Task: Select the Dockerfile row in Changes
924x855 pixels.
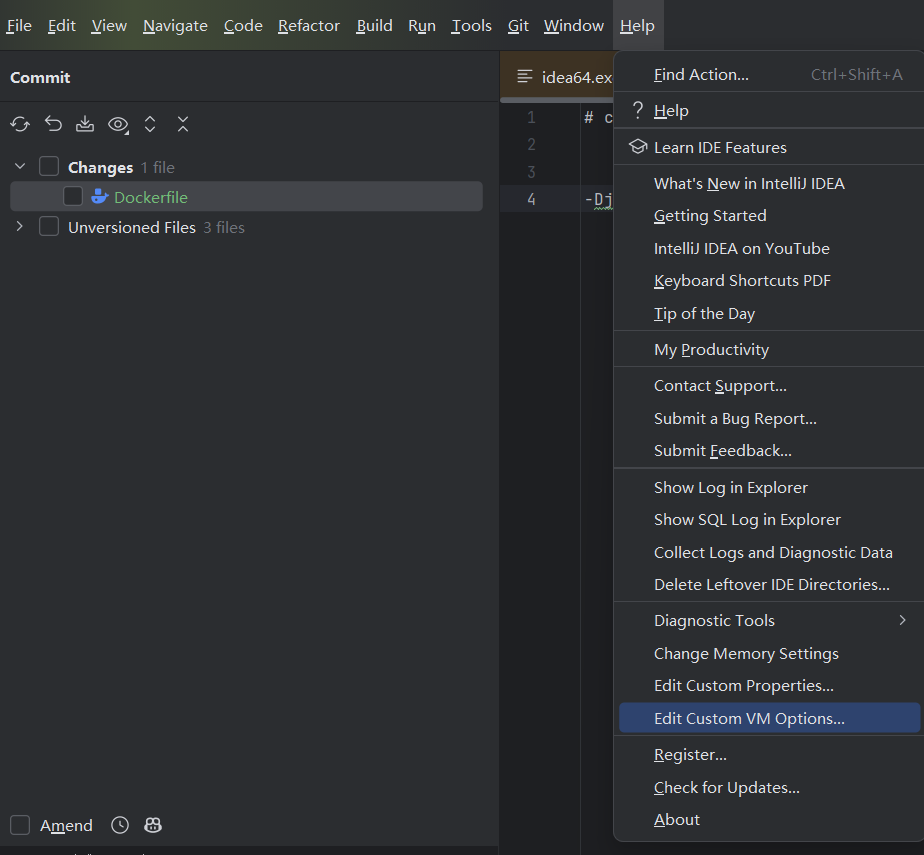Action: (x=246, y=197)
